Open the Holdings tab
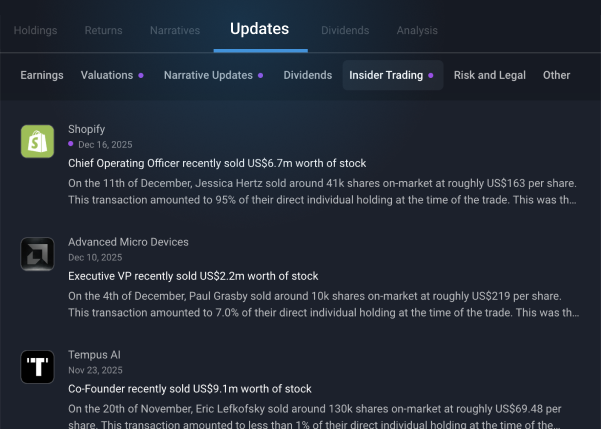601x429 pixels. pyautogui.click(x=35, y=30)
